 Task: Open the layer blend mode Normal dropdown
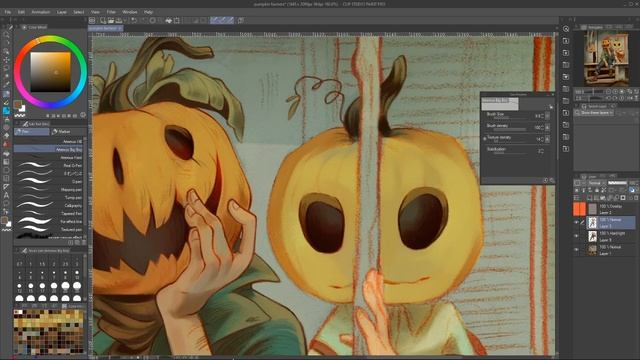point(596,183)
